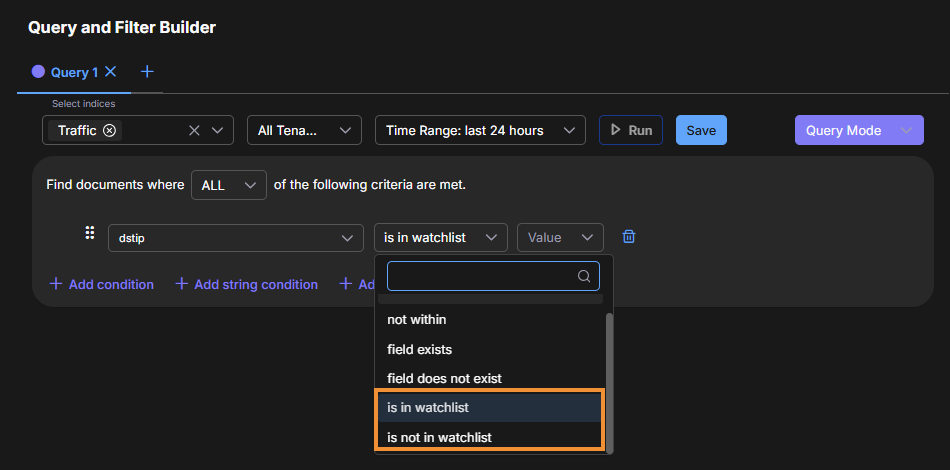950x470 pixels.
Task: Close the Query 1 tab
Action: 111,72
